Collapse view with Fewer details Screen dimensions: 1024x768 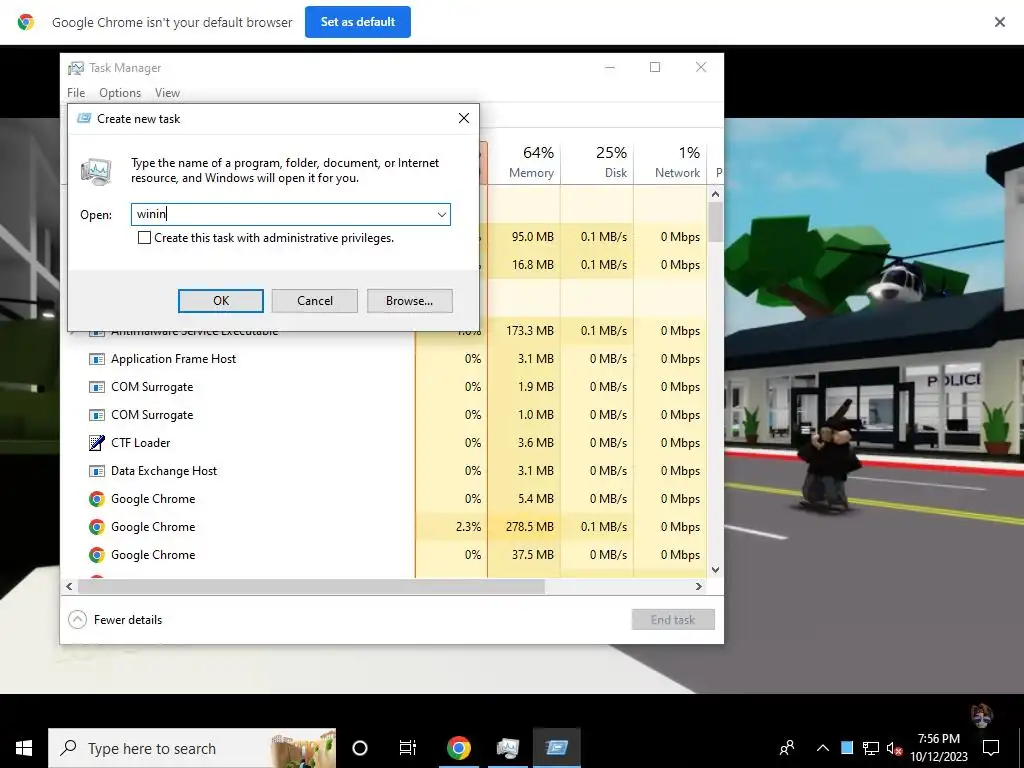[116, 620]
